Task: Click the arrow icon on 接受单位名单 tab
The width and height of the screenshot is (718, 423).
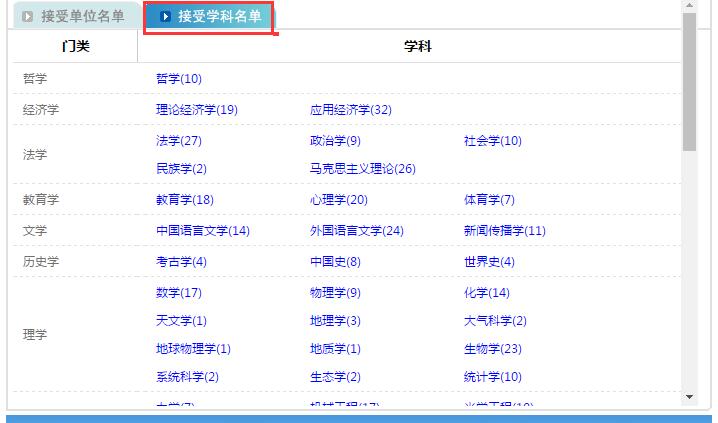Action: [x=28, y=16]
